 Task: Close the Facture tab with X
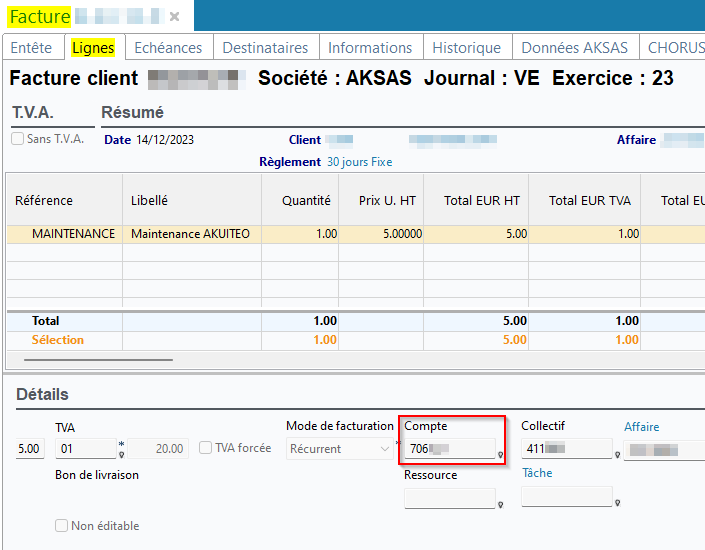tap(174, 17)
